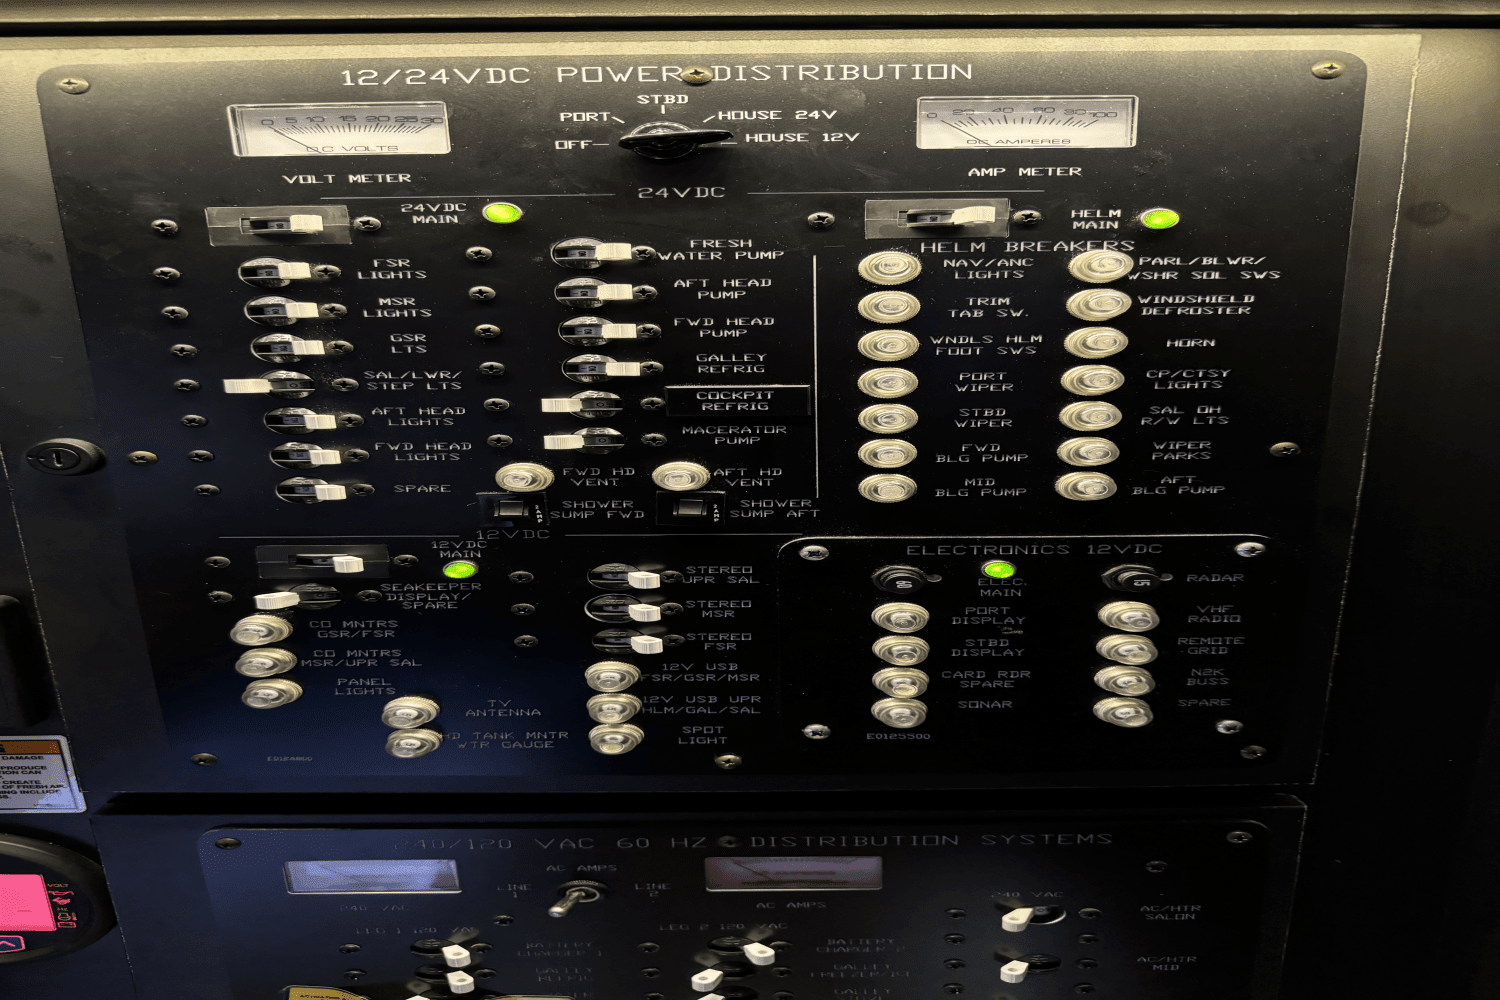Reset the AFT BLG PUMP breaker

[x=1086, y=486]
